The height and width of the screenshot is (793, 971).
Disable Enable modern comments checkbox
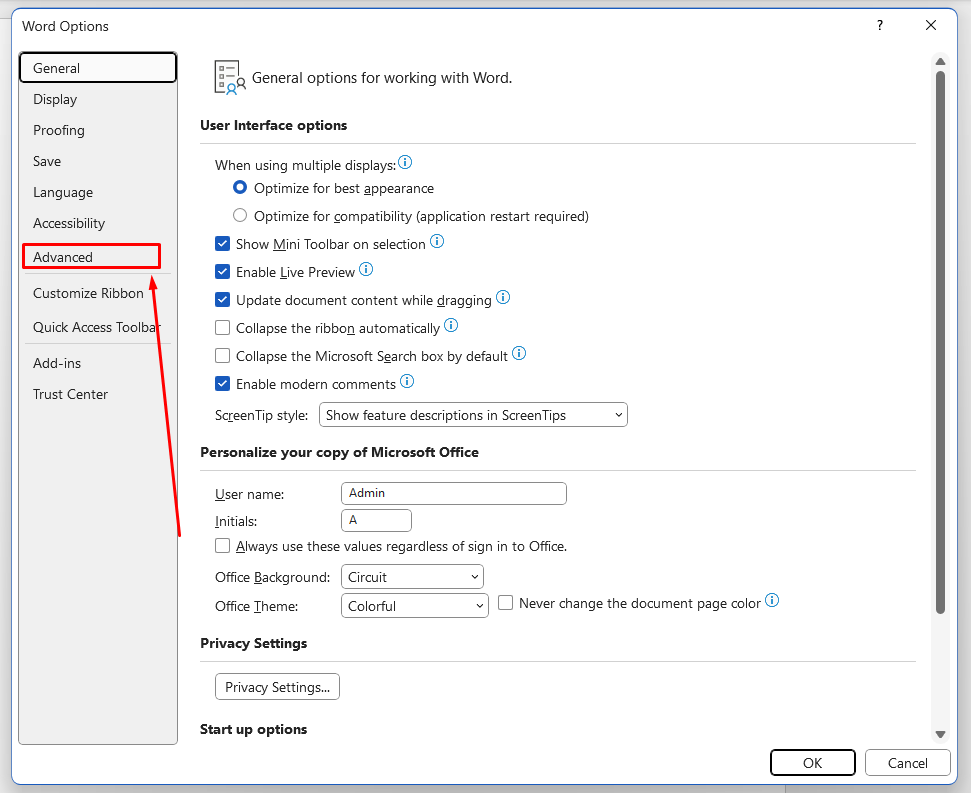tap(222, 384)
